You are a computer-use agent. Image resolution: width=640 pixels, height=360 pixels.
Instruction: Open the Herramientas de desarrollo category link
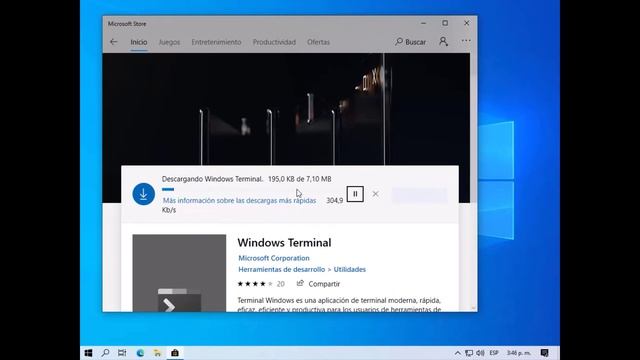[282, 269]
